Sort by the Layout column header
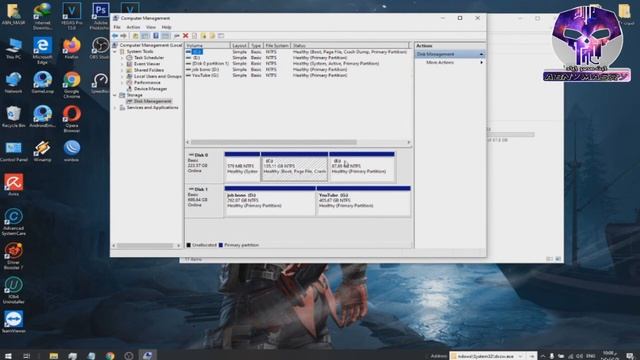The image size is (640, 360). pos(240,46)
